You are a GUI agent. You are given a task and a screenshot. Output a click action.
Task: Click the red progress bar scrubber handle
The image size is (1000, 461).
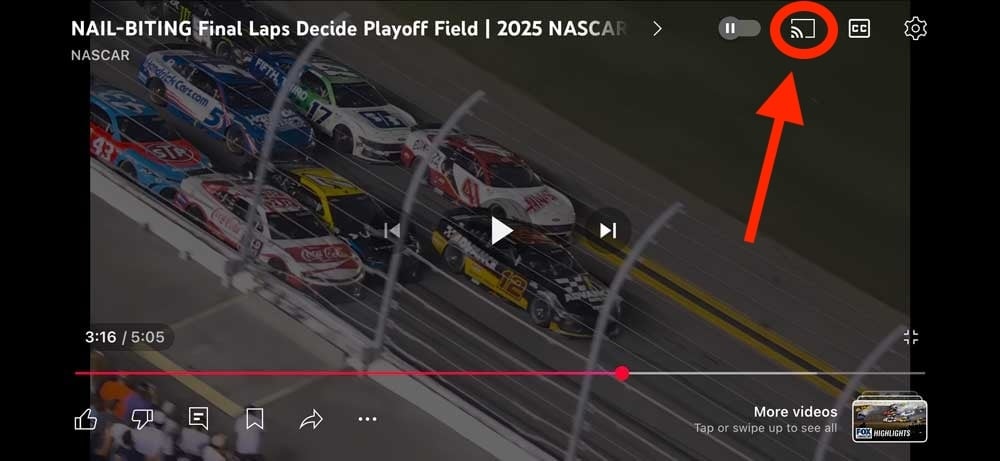(622, 374)
